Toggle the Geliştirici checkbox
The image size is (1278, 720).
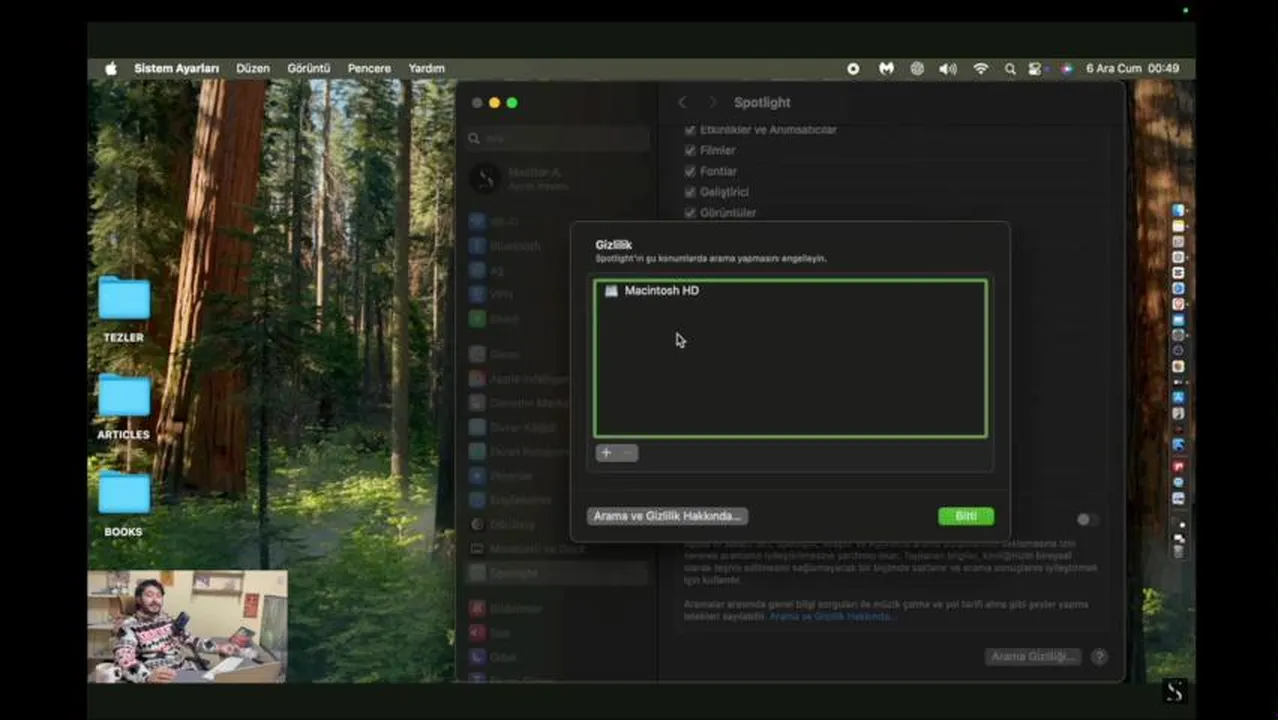(x=690, y=192)
